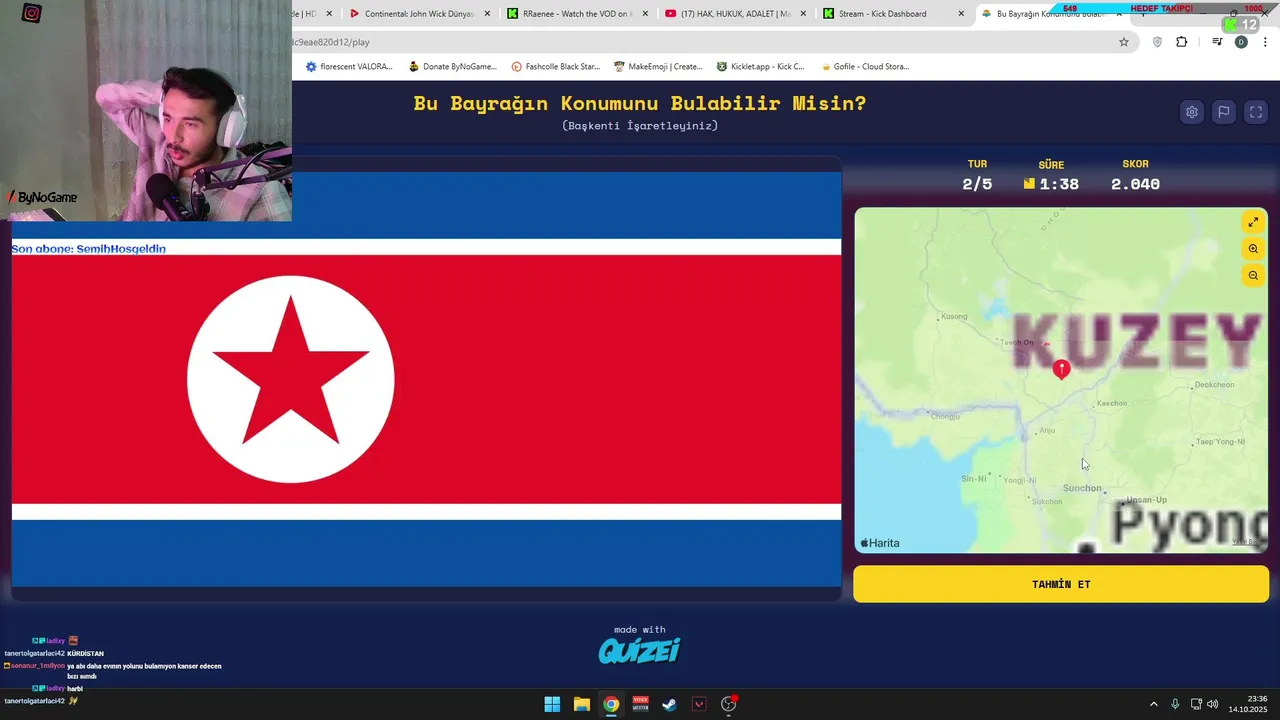Open Gofile Cloud Storage bookmark
This screenshot has width=1280, height=720.
[864, 67]
